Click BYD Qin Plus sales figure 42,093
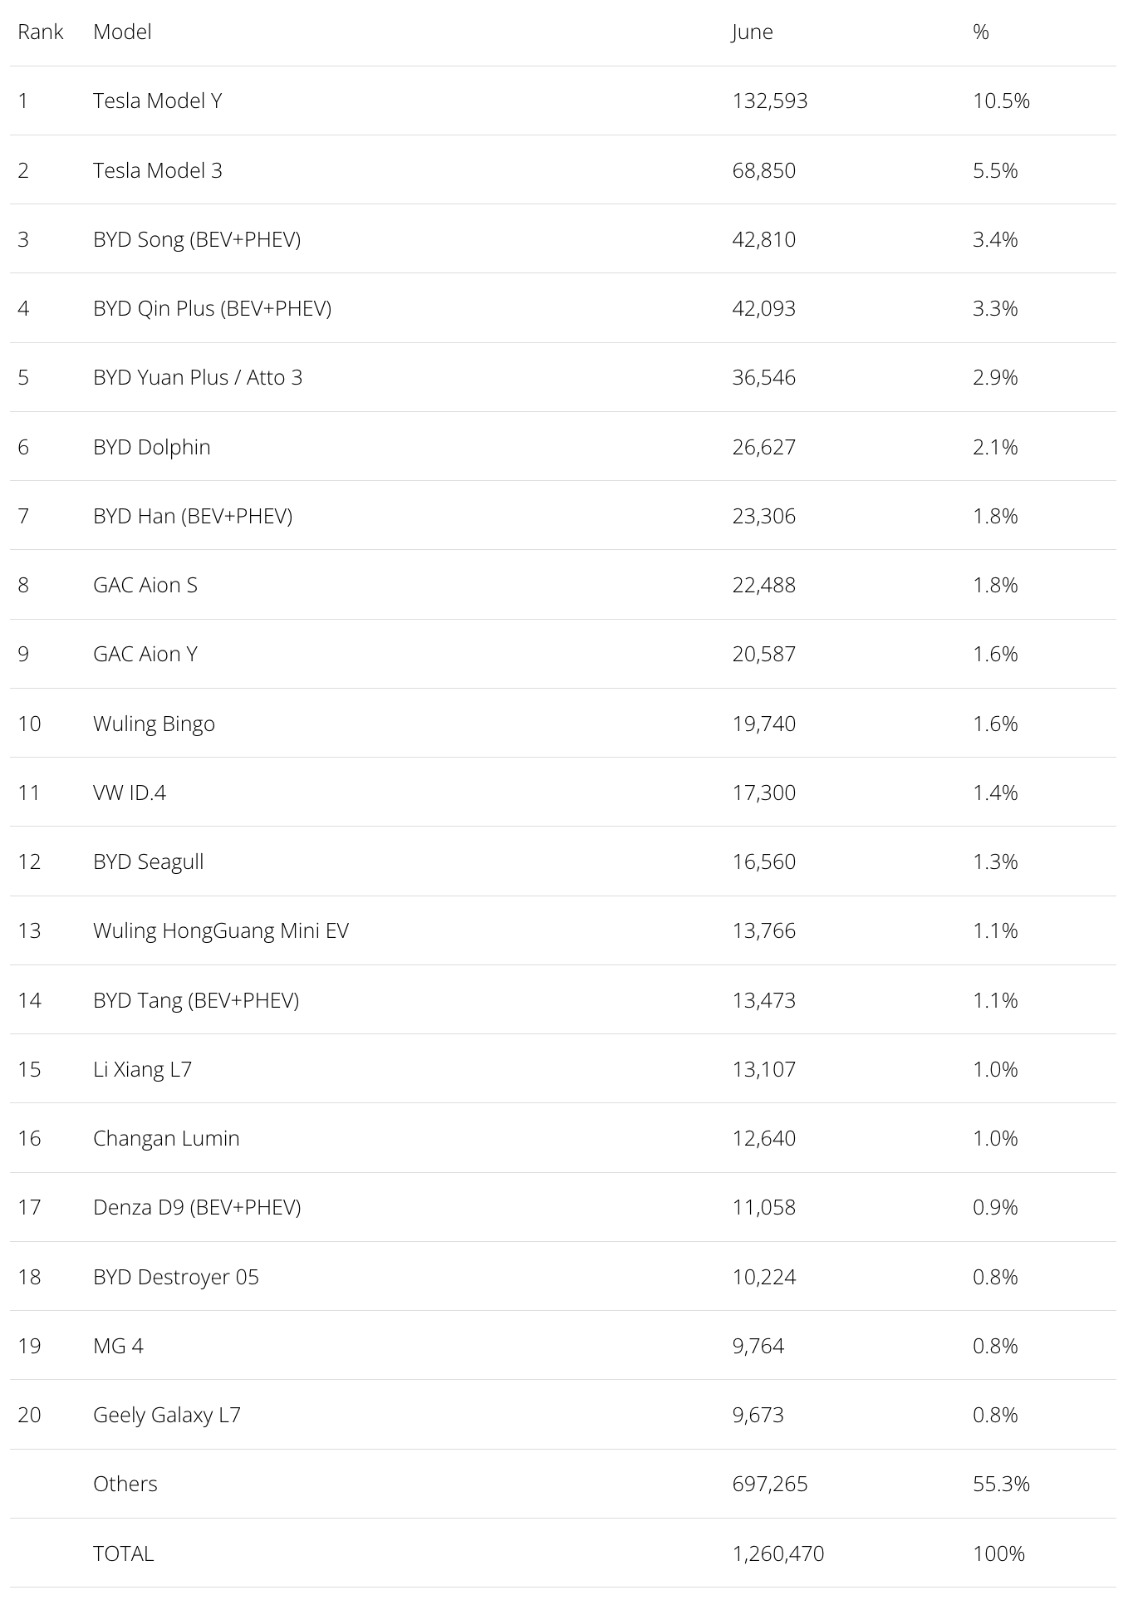The image size is (1133, 1600). coord(764,308)
